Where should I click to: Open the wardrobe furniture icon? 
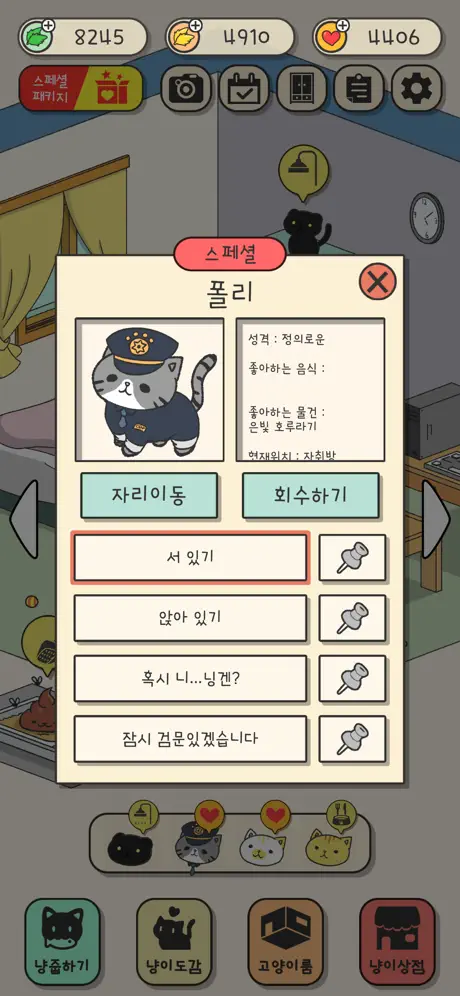pos(302,88)
